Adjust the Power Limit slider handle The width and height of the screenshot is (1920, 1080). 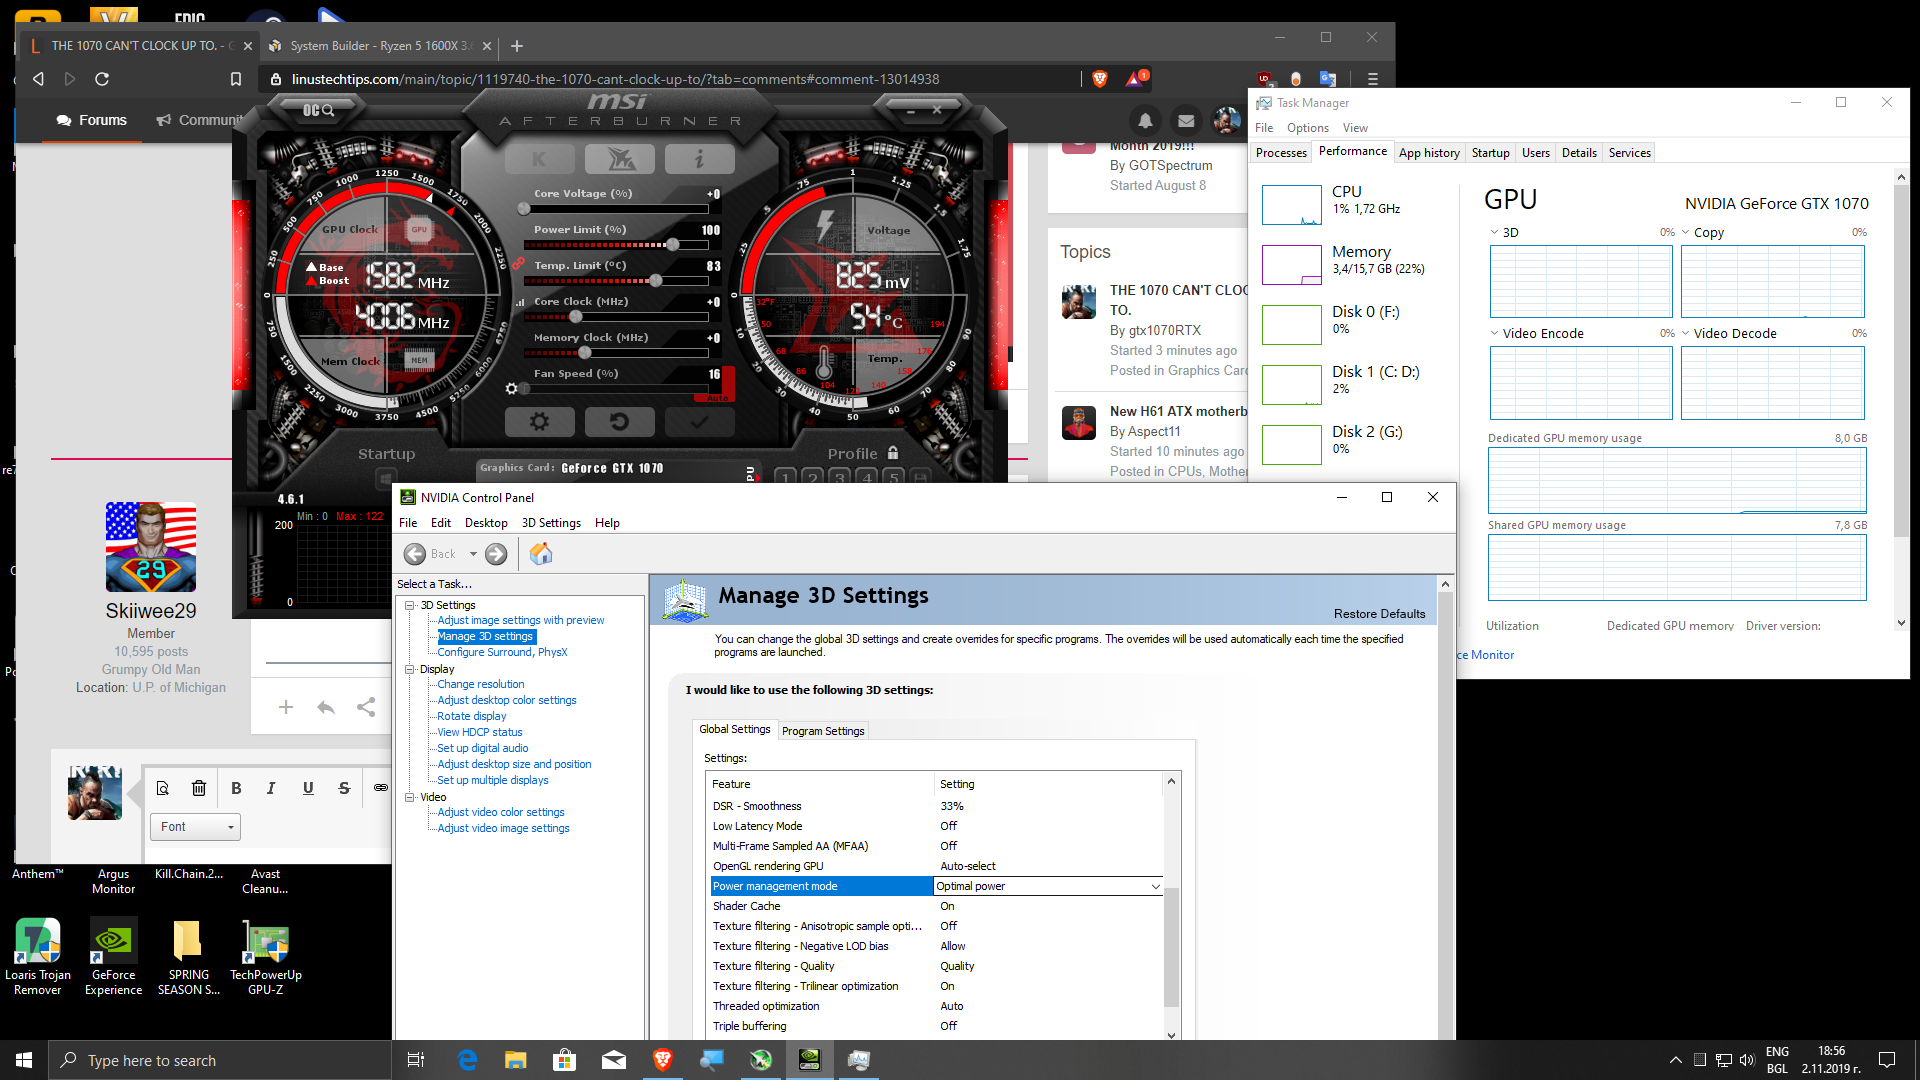(673, 245)
